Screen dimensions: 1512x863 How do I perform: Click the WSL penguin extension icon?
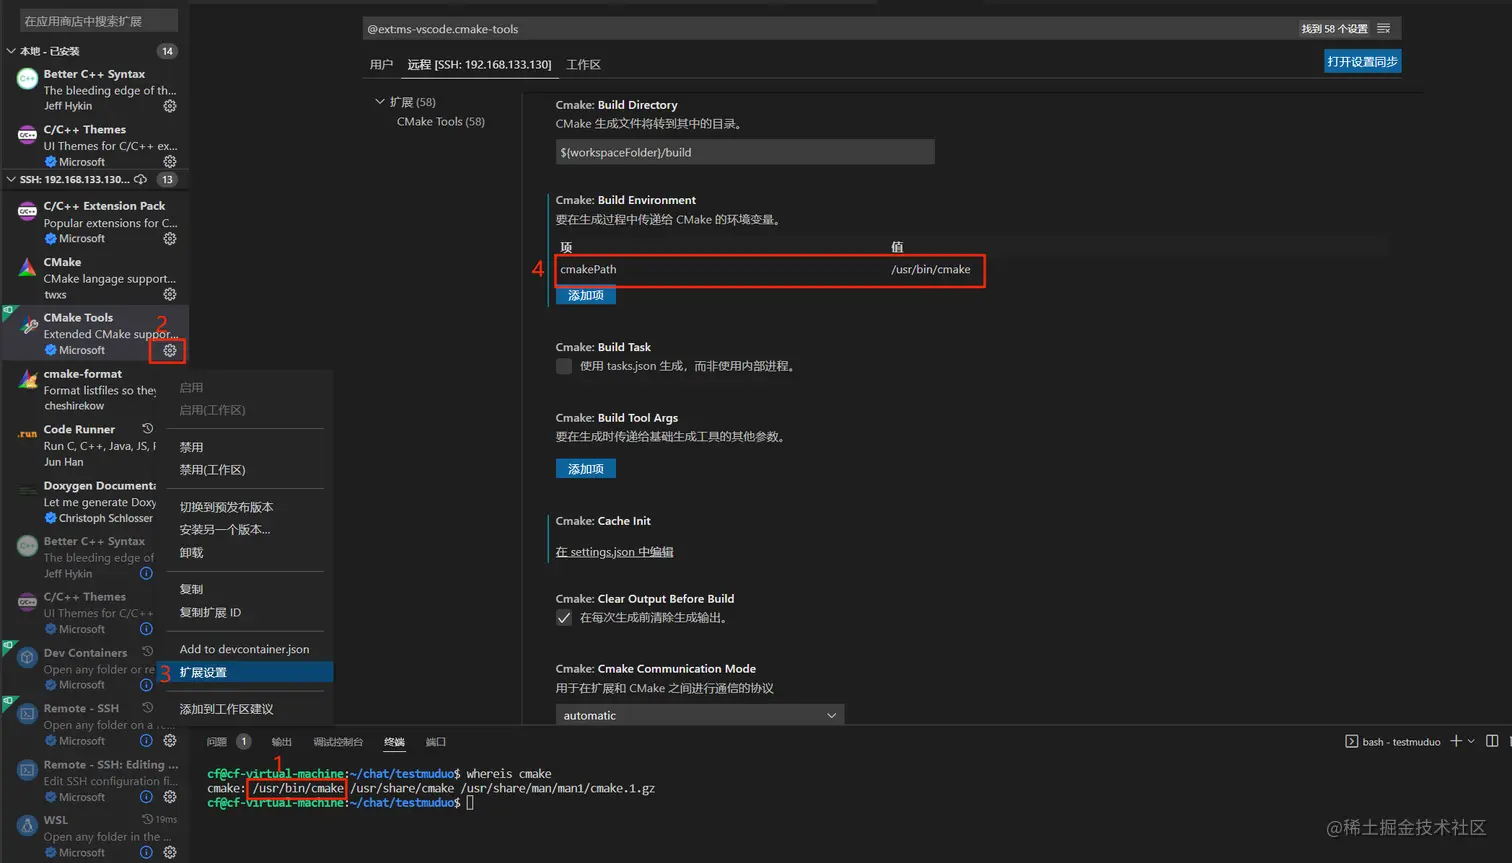pos(28,826)
